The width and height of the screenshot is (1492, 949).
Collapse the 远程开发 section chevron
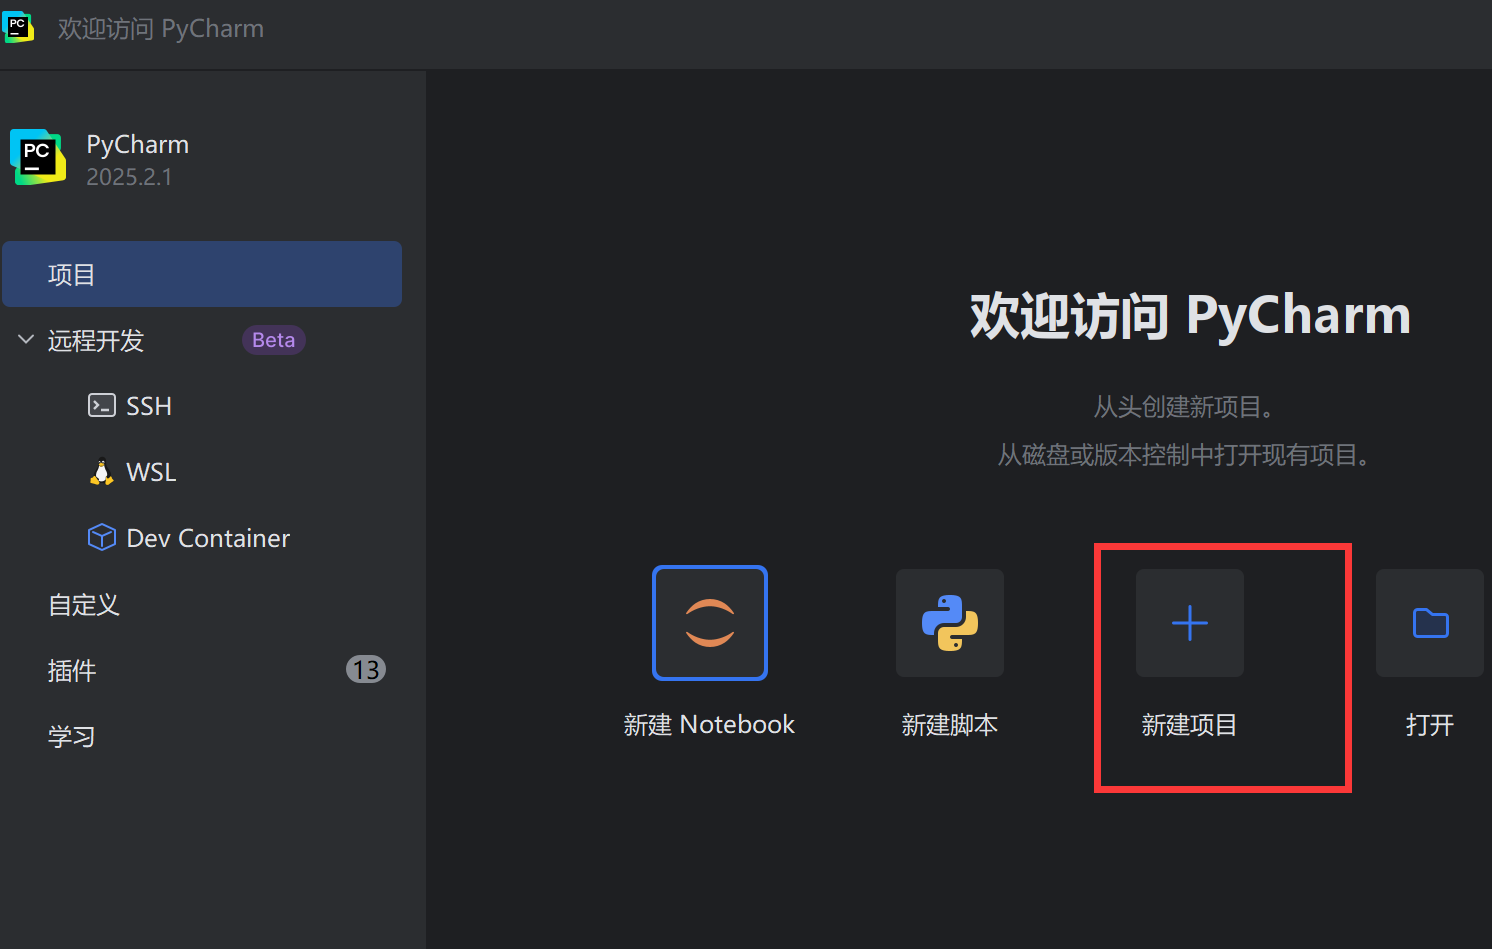[26, 340]
